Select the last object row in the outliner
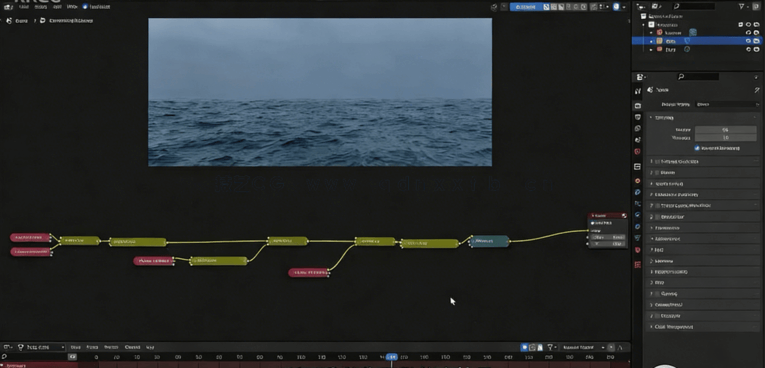Screen dimensions: 765x368 click(697, 49)
